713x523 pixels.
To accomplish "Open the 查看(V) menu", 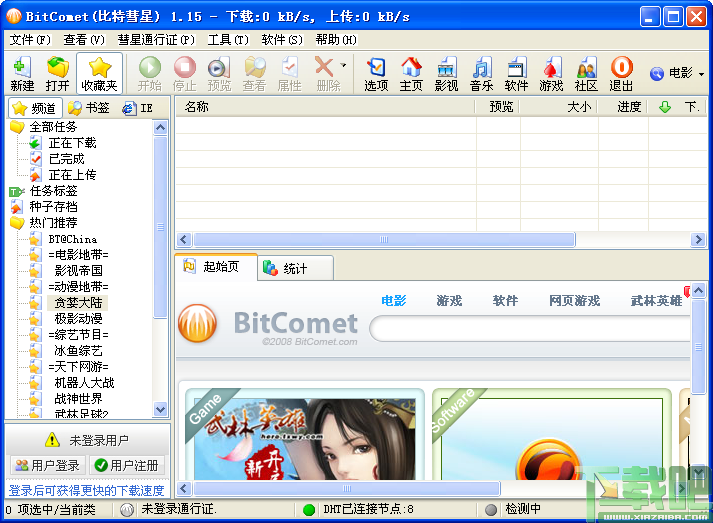I will click(84, 40).
